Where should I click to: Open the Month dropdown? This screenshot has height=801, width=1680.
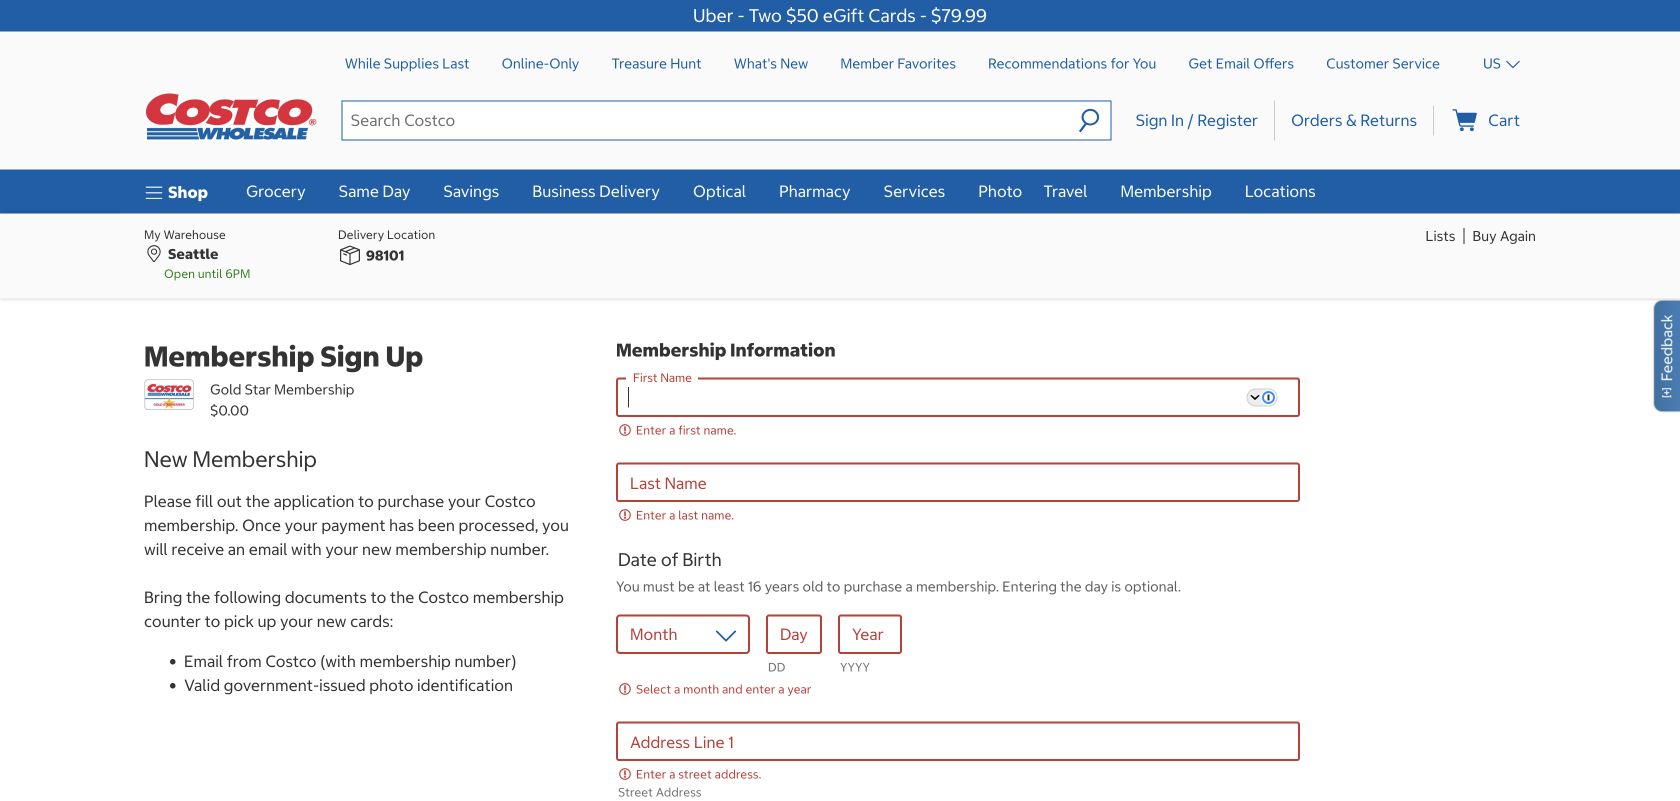coord(683,634)
